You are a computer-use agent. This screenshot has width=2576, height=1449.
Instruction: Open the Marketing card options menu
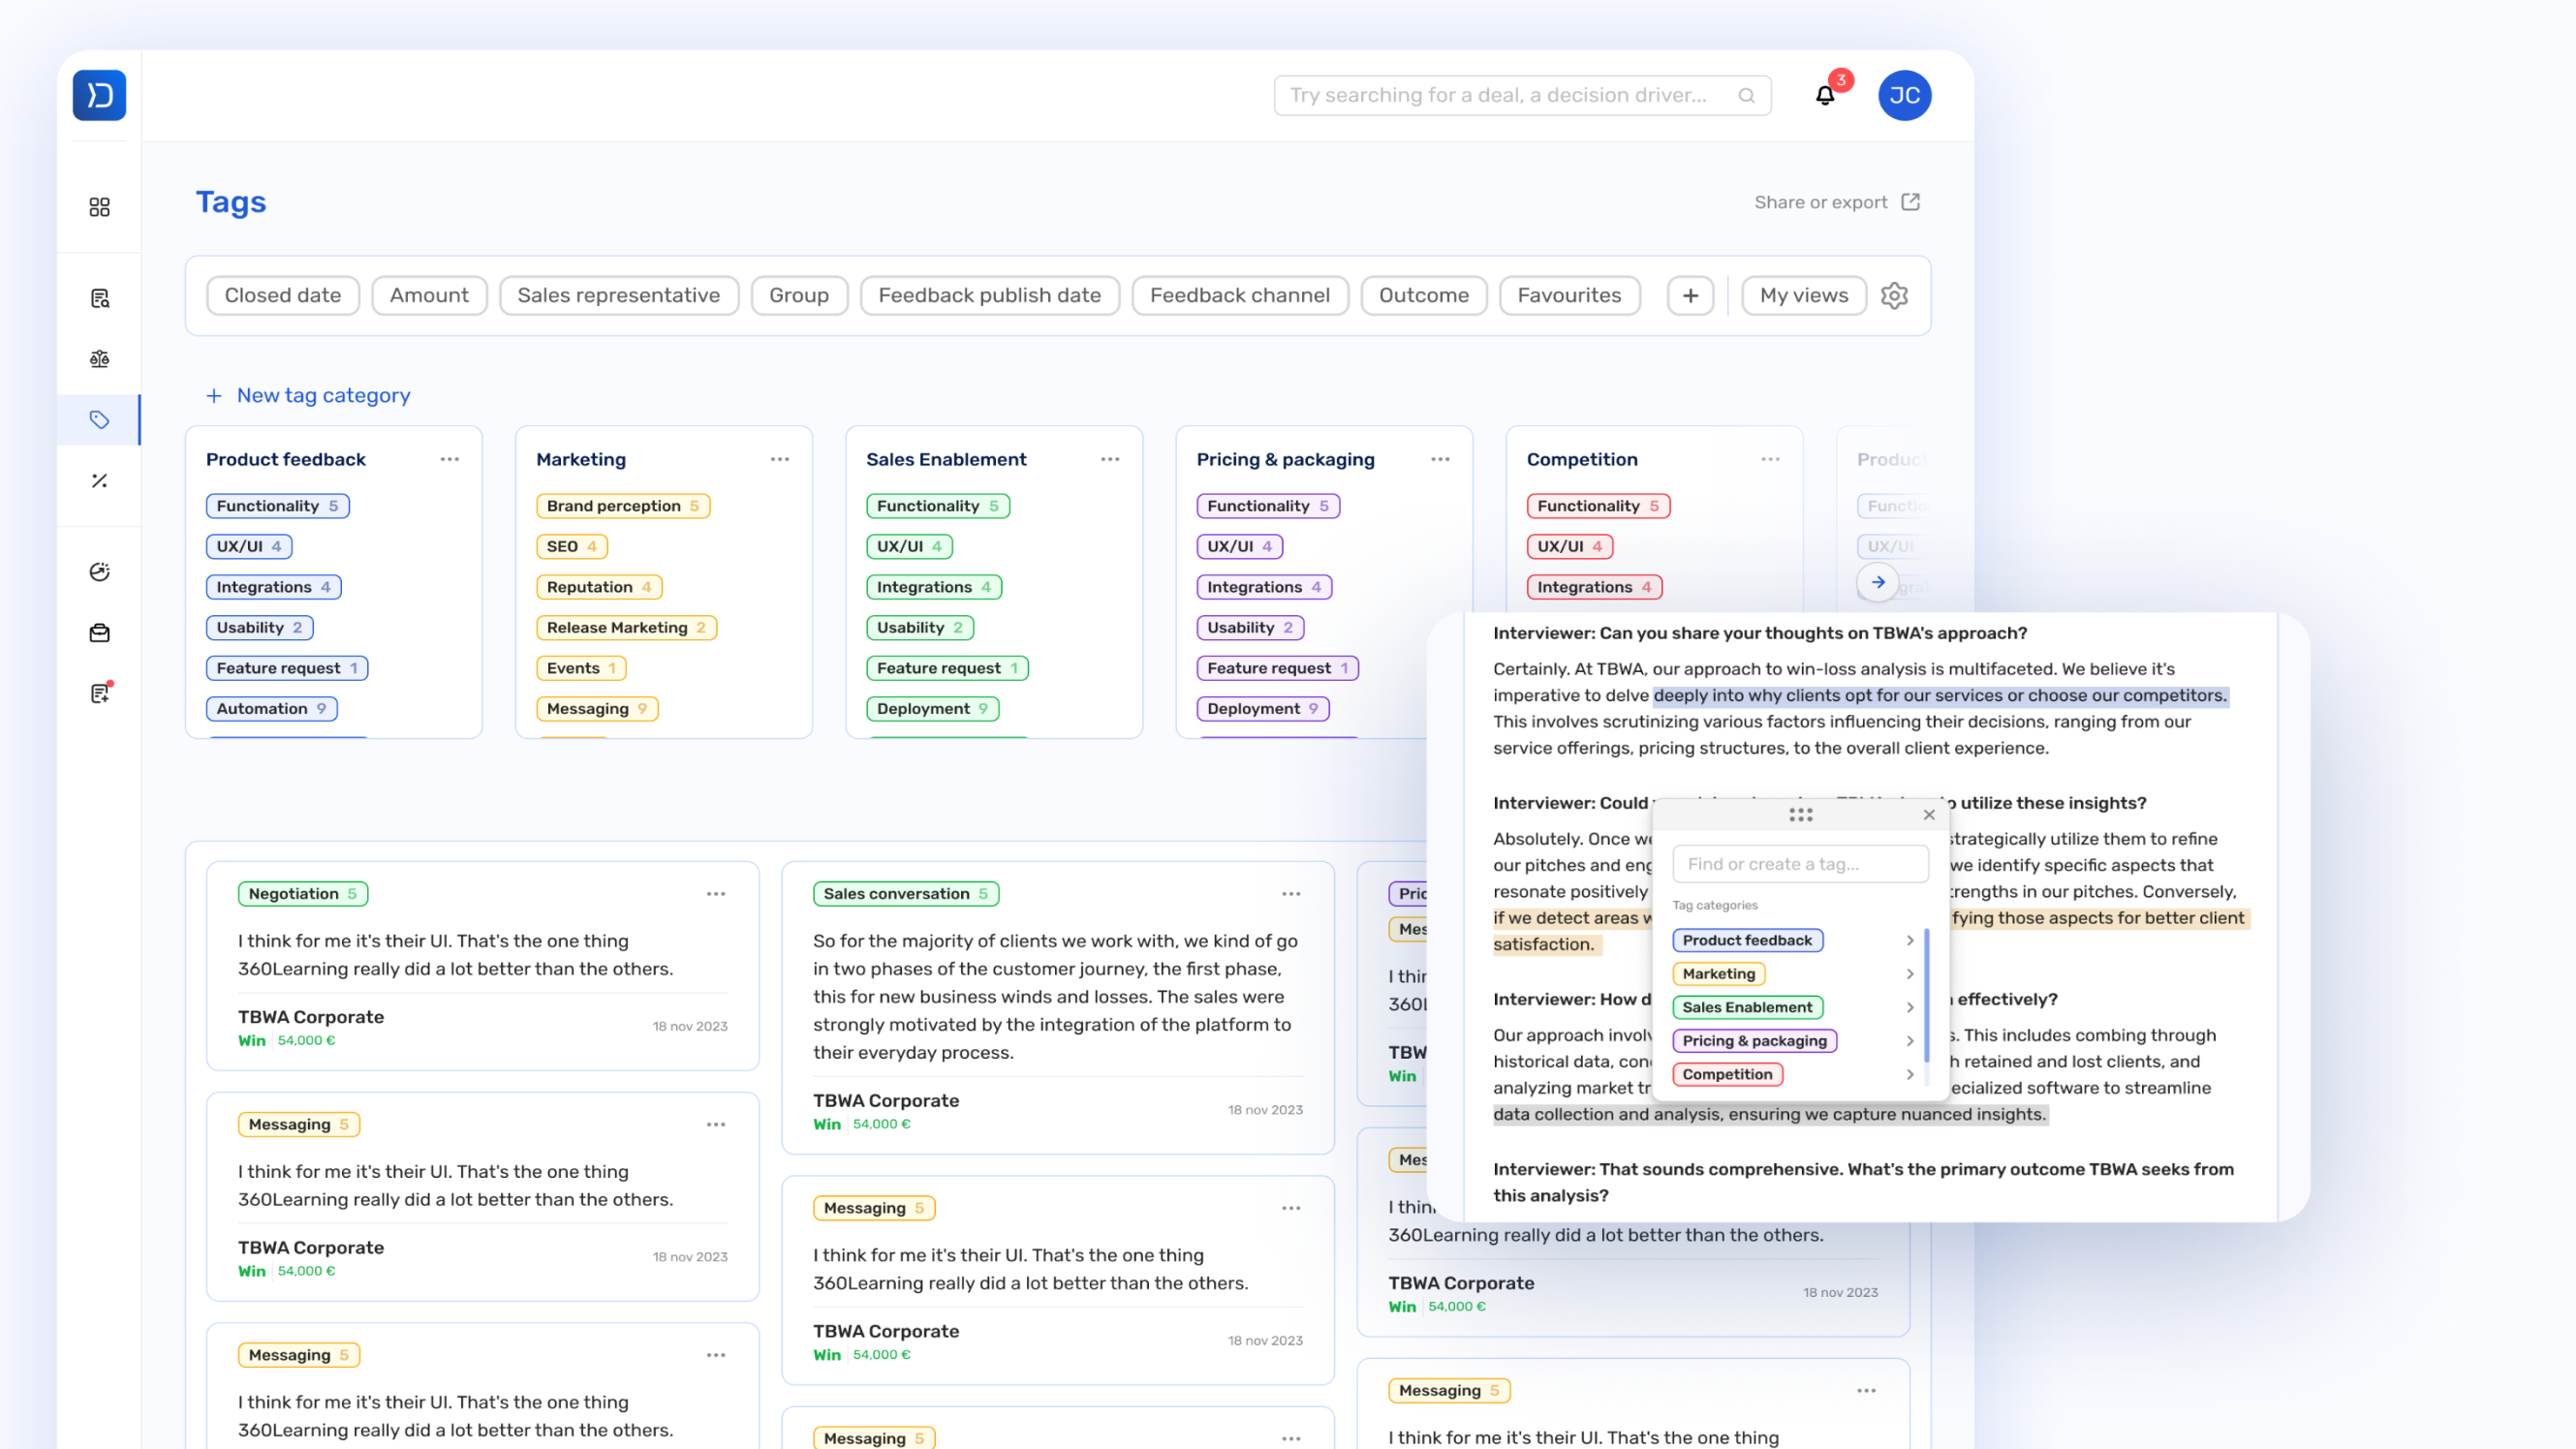(780, 458)
